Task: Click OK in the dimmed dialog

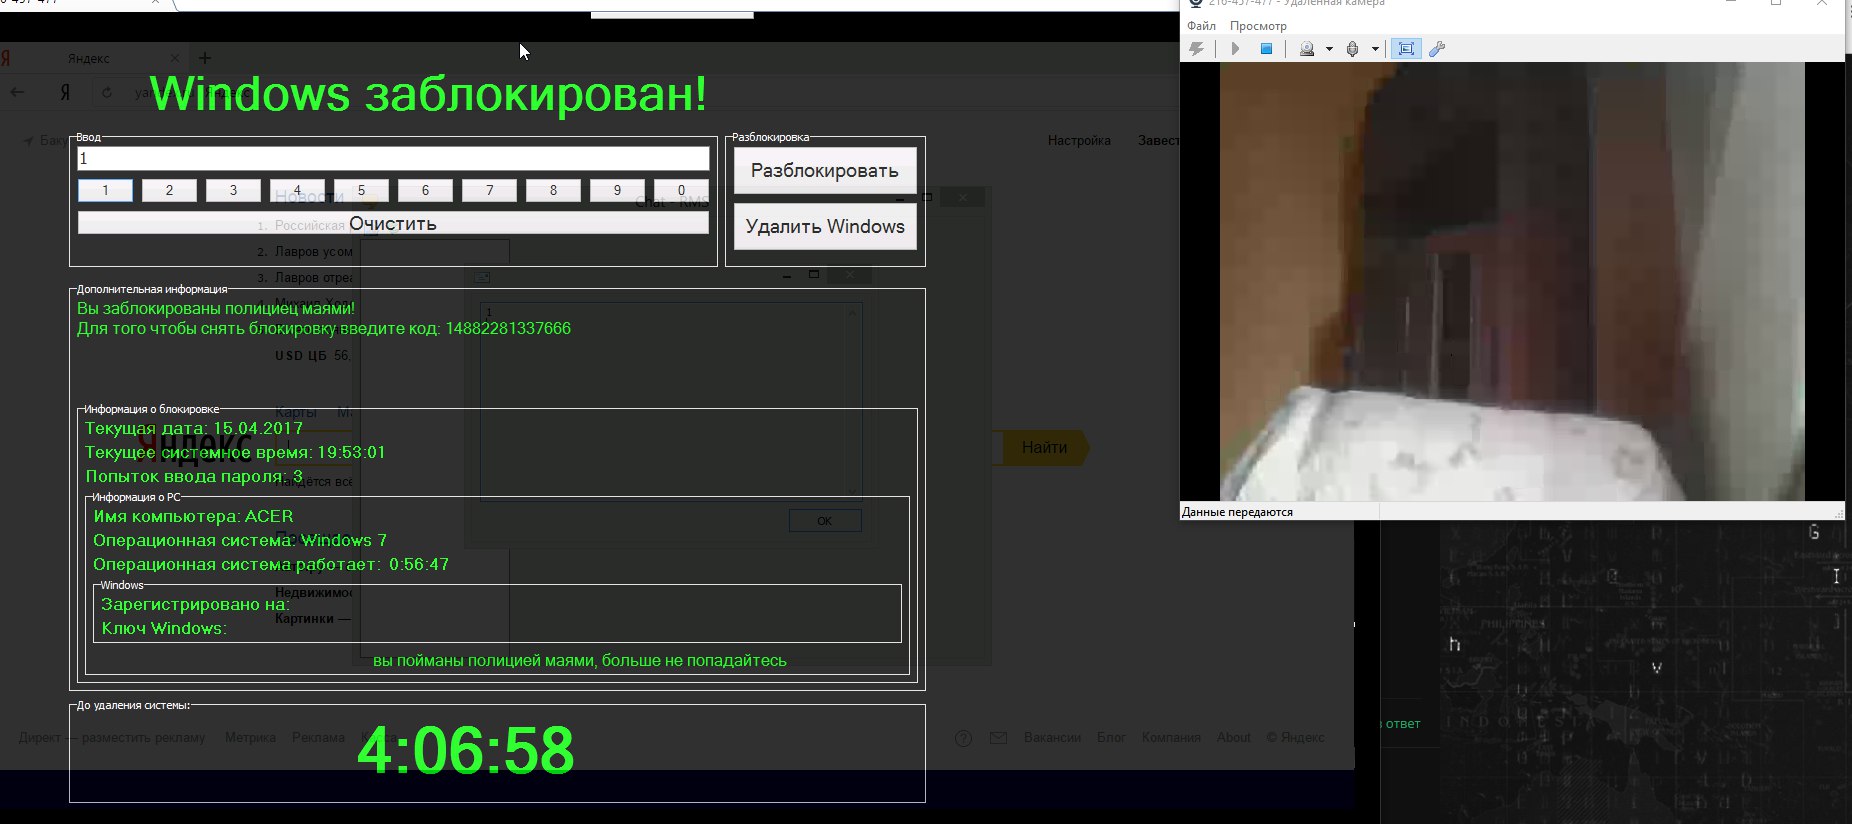Action: click(x=825, y=521)
